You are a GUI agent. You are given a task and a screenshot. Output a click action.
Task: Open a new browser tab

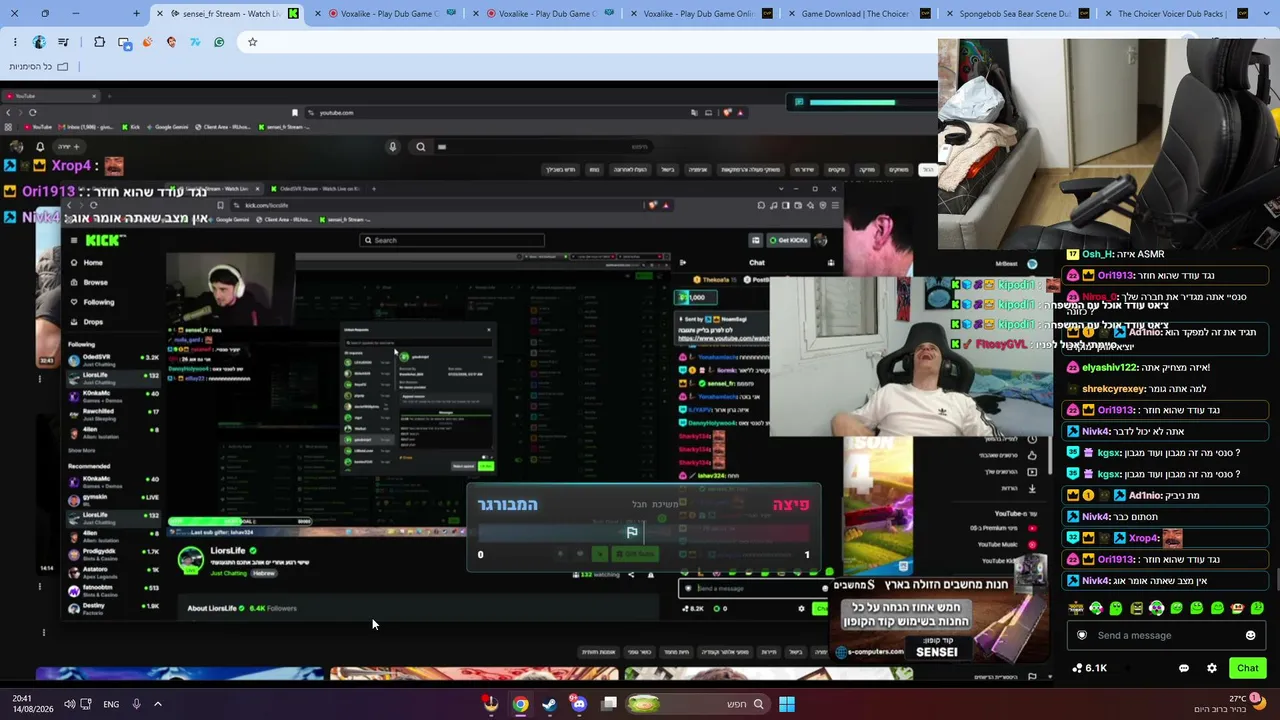136,14
